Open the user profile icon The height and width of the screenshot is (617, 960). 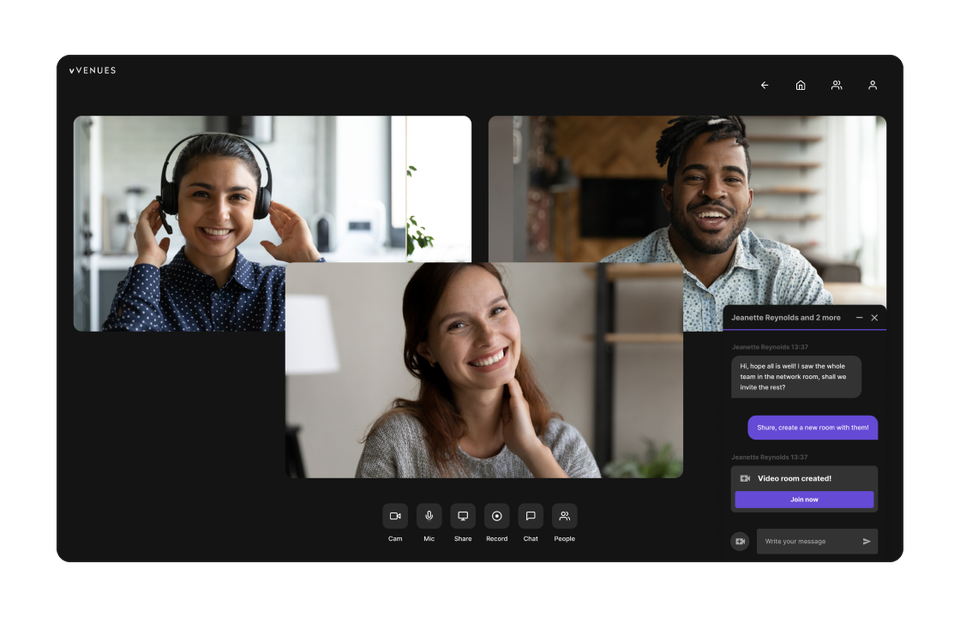872,85
